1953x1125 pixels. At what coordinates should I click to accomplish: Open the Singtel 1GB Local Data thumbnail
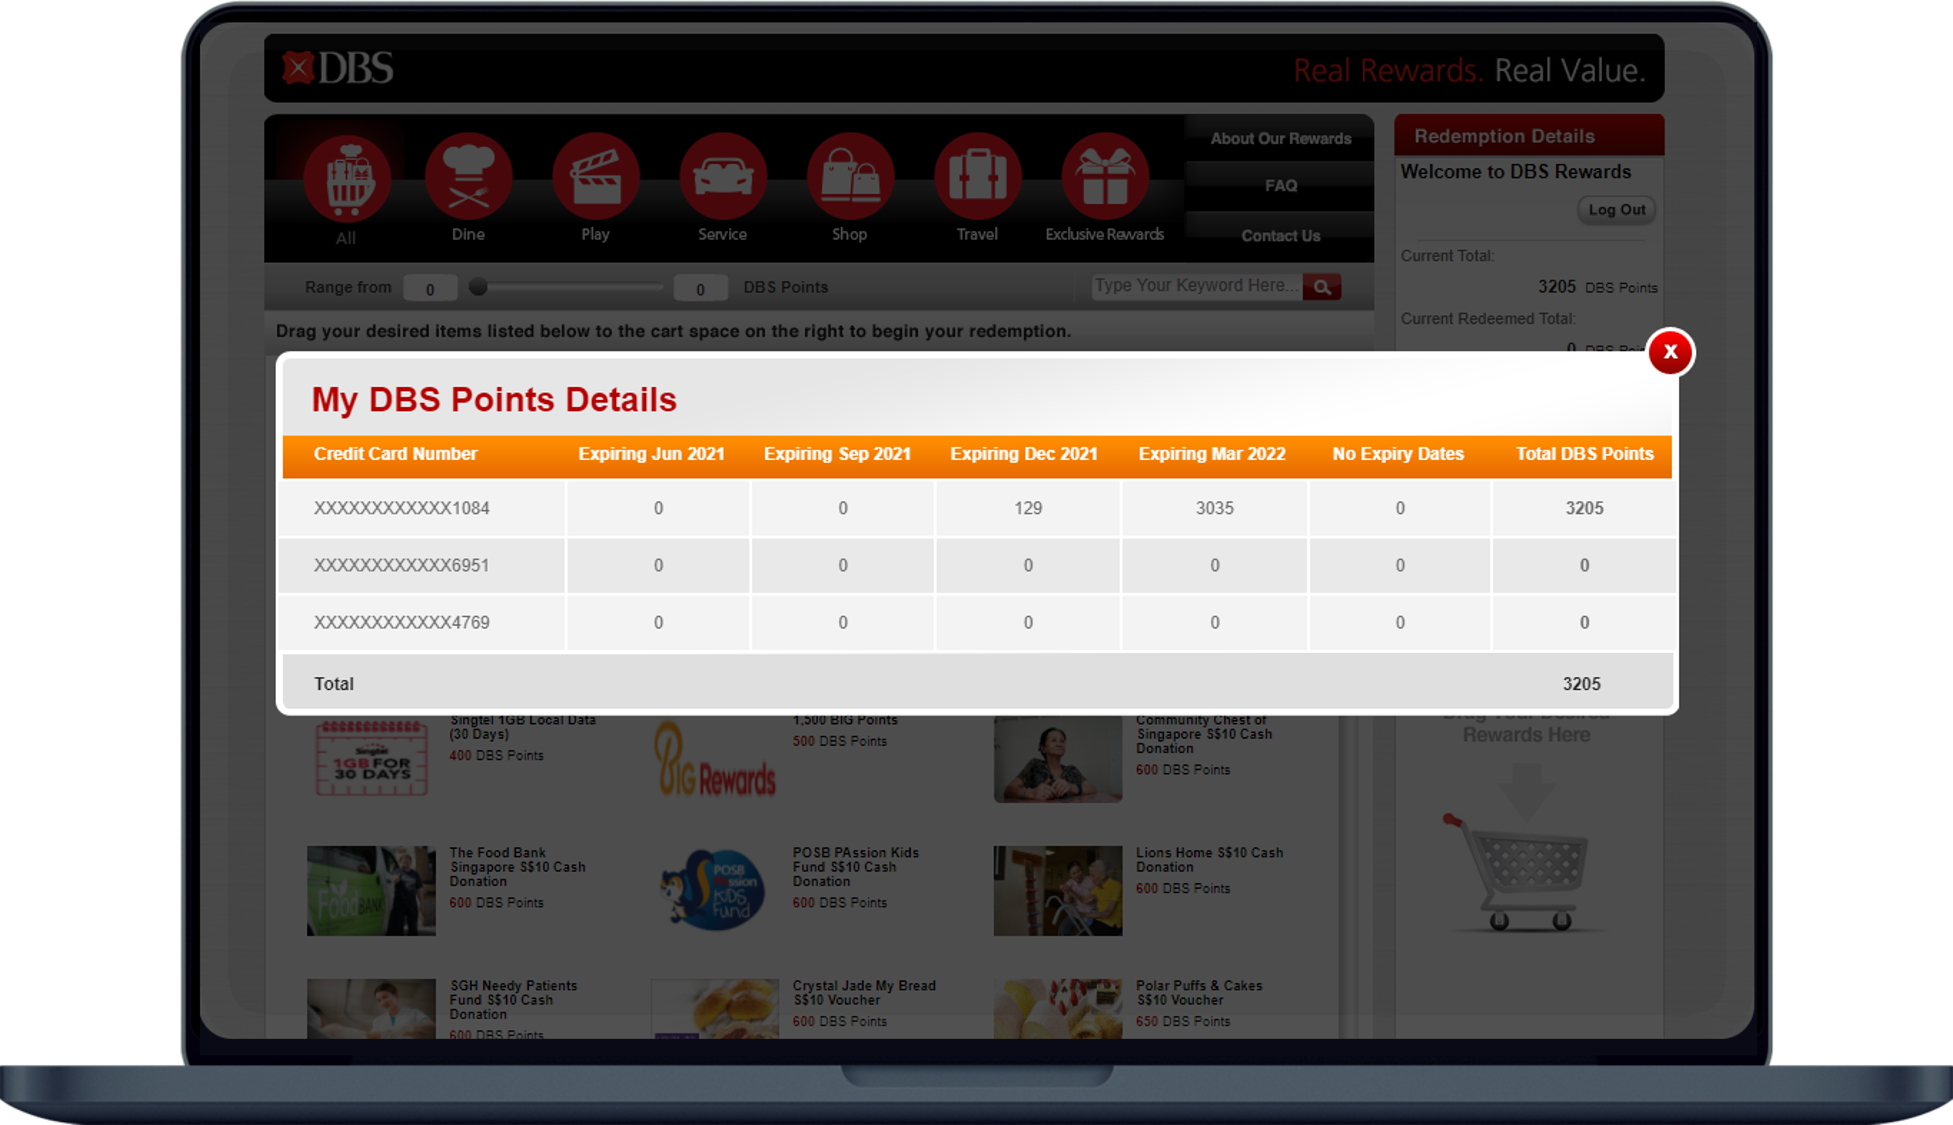coord(372,757)
